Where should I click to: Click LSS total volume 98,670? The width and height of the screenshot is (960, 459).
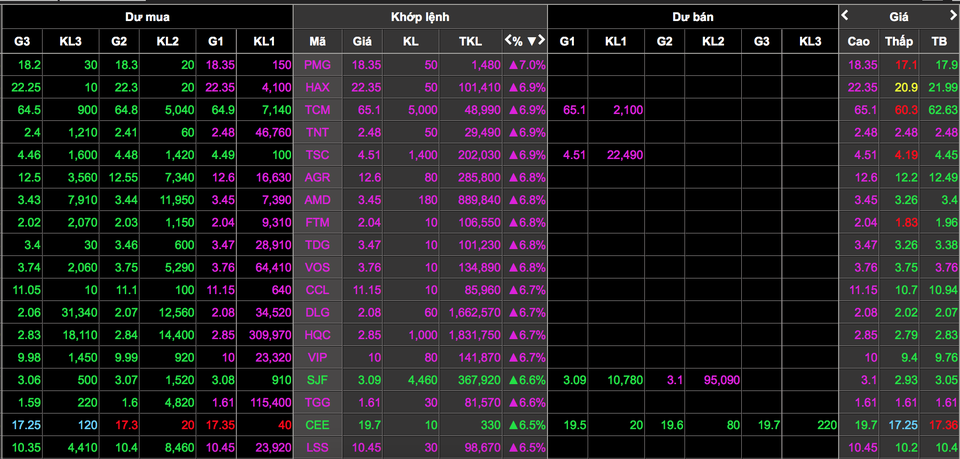pyautogui.click(x=483, y=447)
